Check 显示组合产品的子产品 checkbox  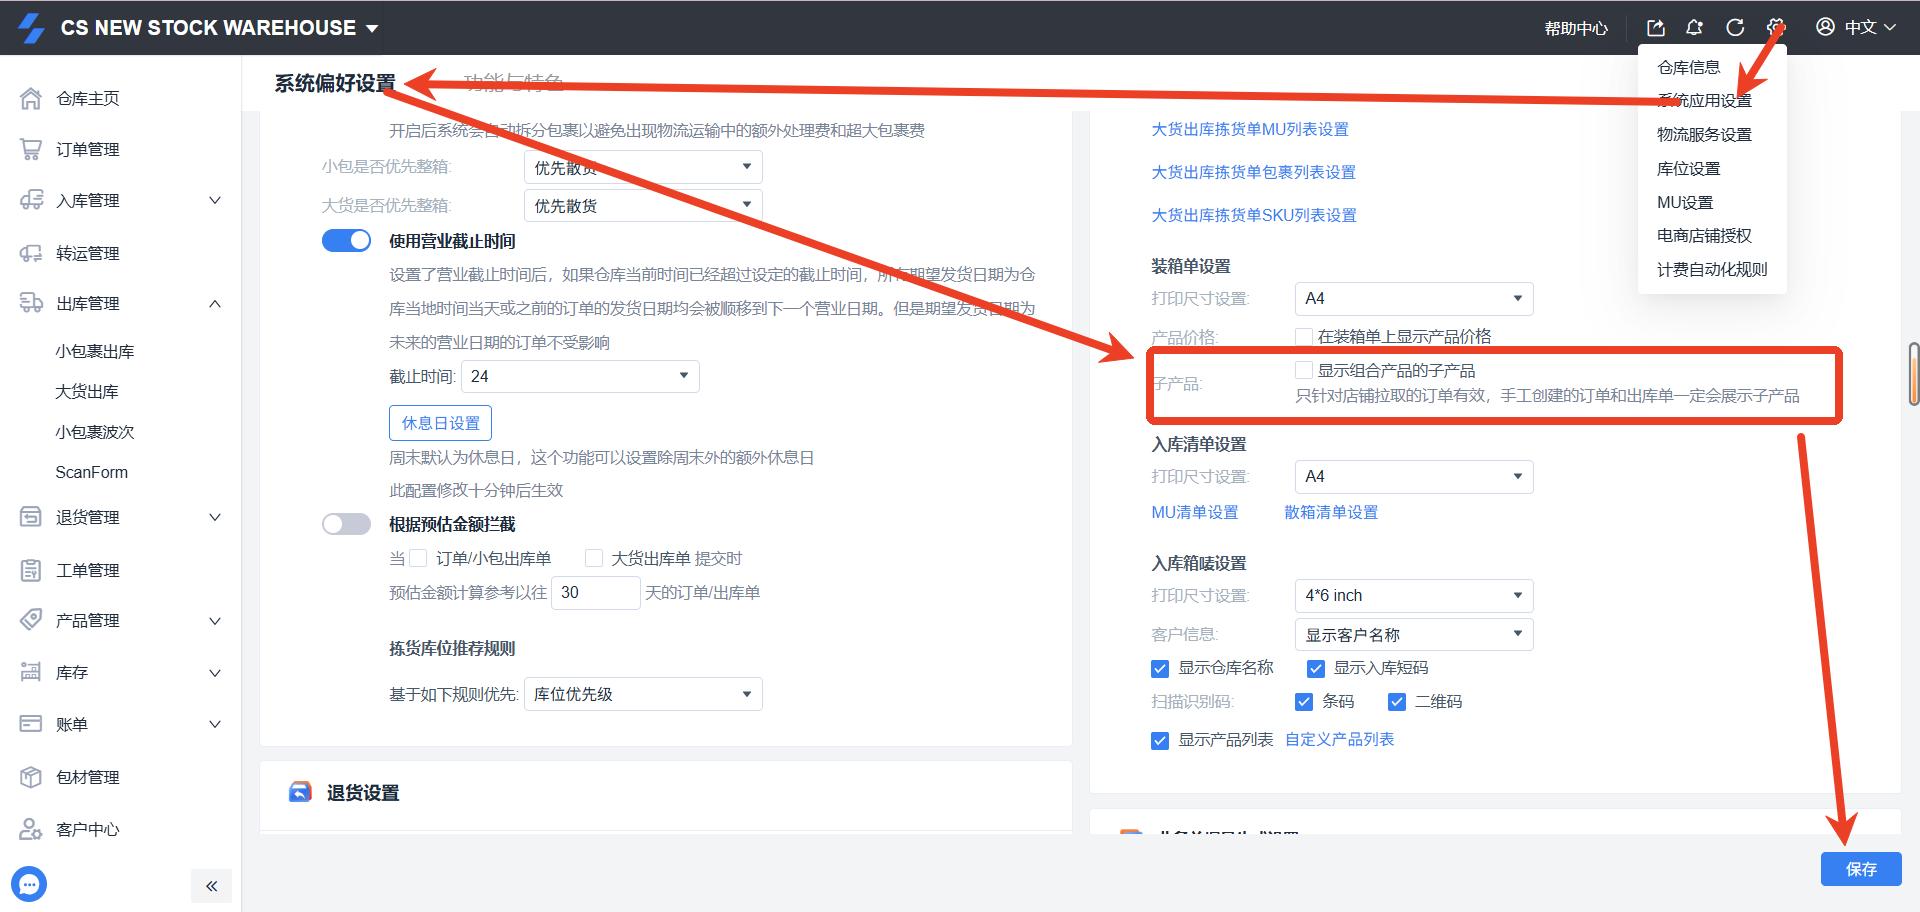point(1304,370)
